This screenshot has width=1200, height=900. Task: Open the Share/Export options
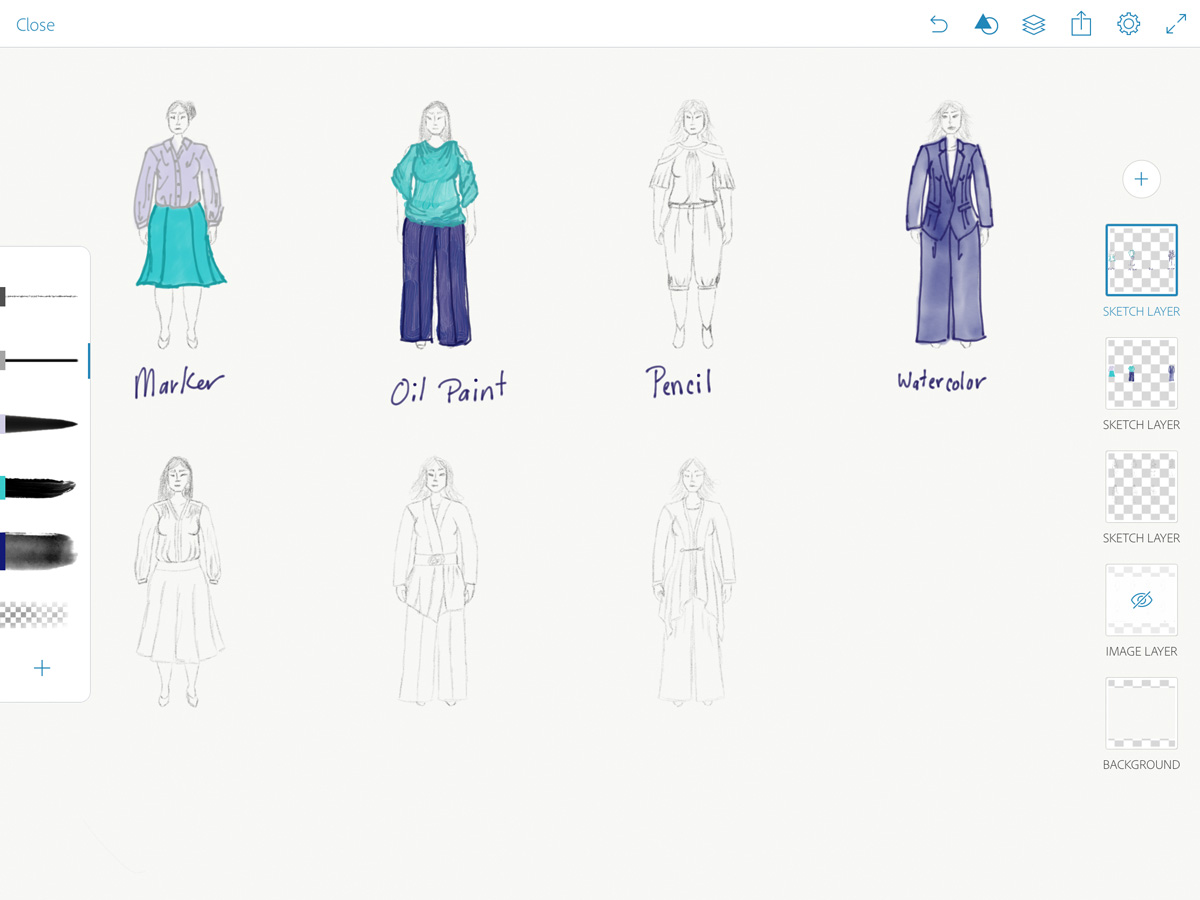point(1081,24)
